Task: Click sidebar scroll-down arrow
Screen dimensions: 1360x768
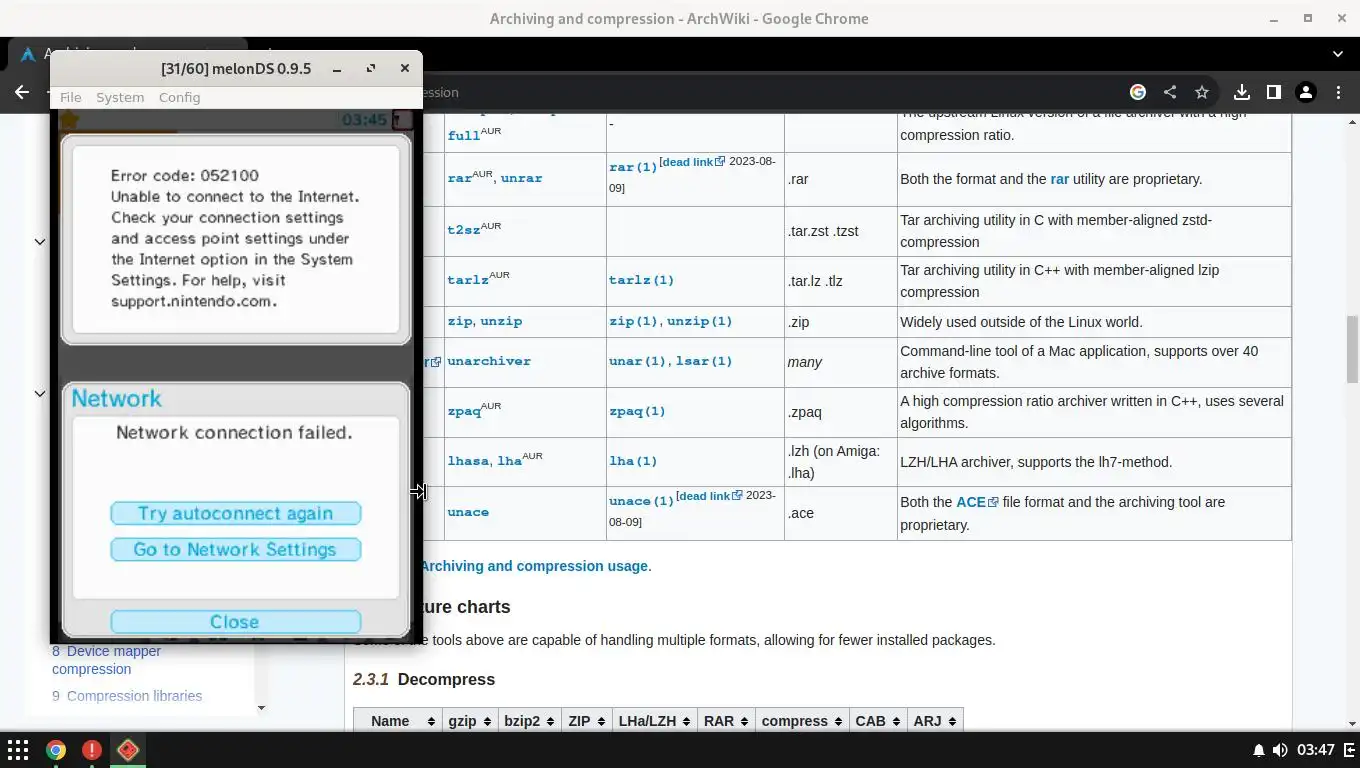Action: pyautogui.click(x=261, y=708)
